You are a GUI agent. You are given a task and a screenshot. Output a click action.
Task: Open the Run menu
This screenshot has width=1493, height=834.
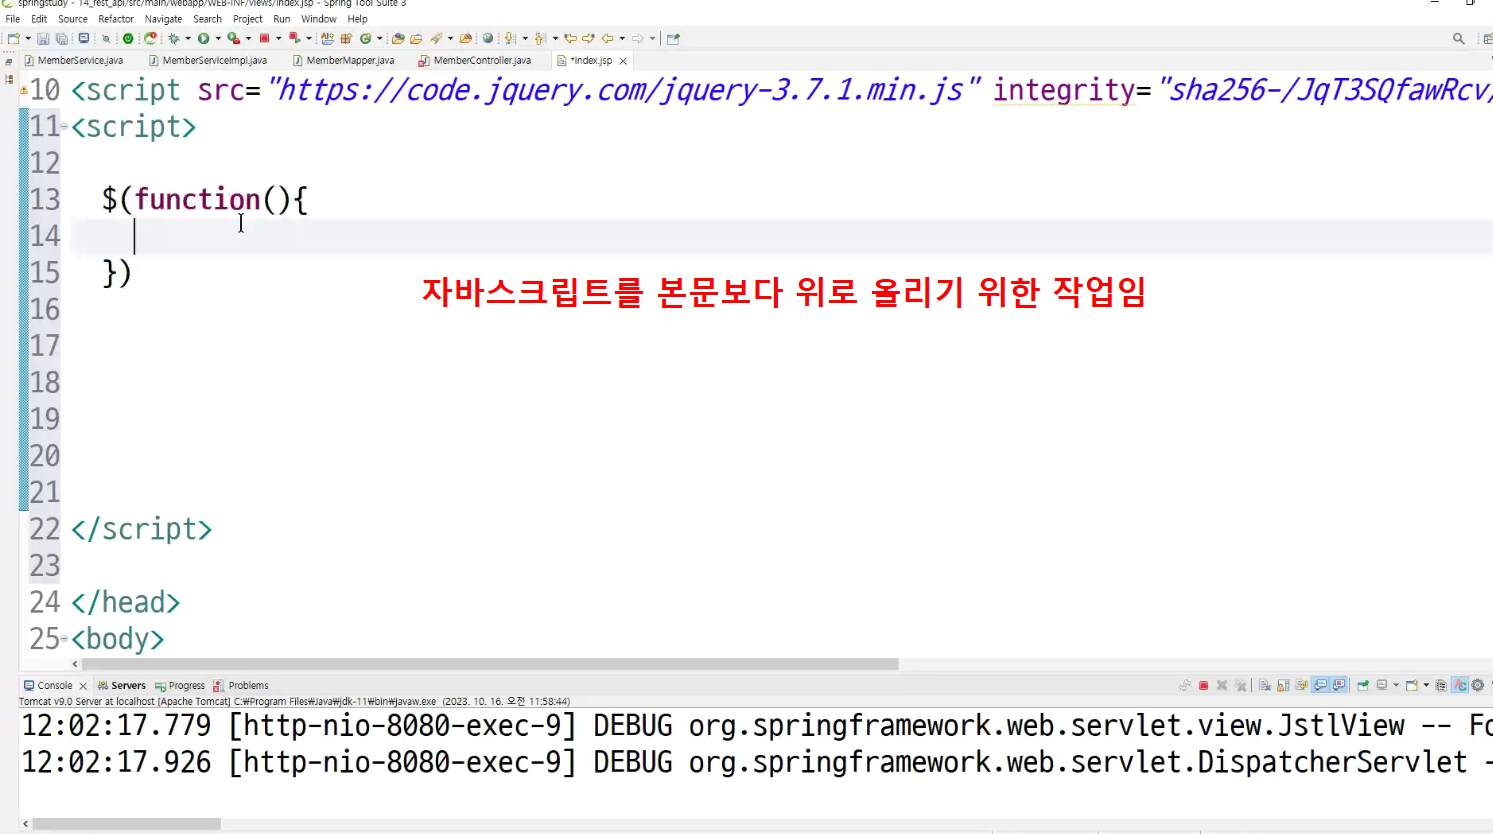(282, 19)
